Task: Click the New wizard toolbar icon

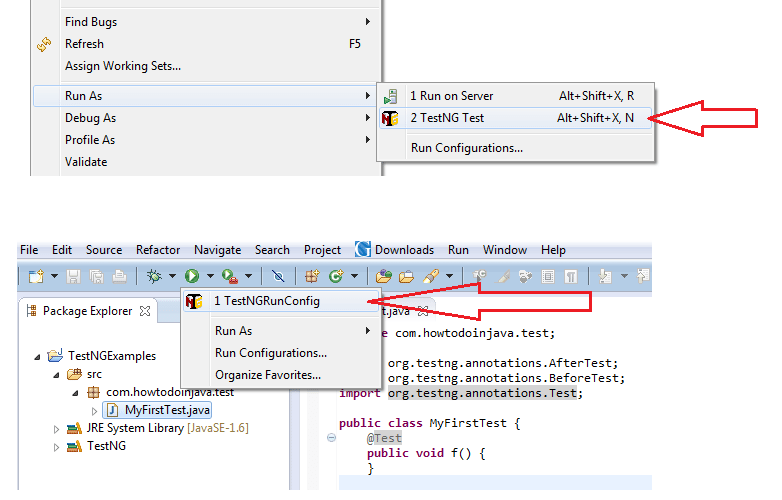Action: point(36,276)
